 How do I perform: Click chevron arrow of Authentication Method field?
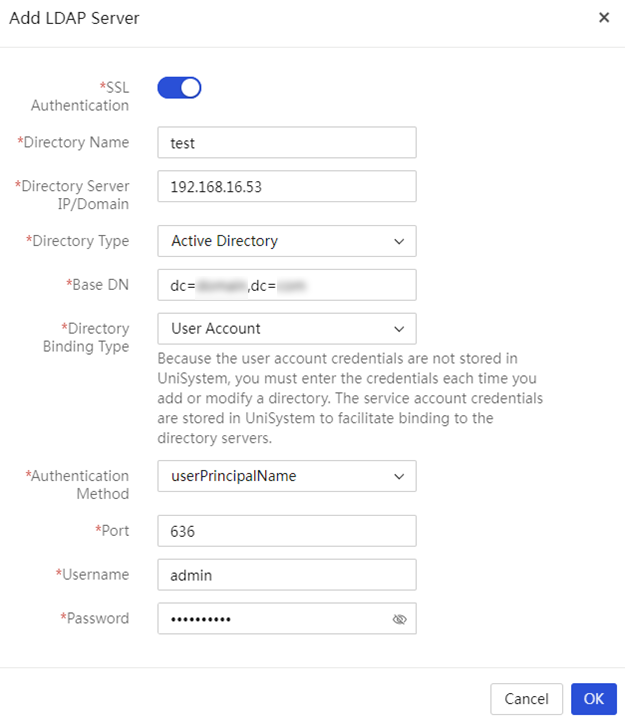(x=399, y=477)
